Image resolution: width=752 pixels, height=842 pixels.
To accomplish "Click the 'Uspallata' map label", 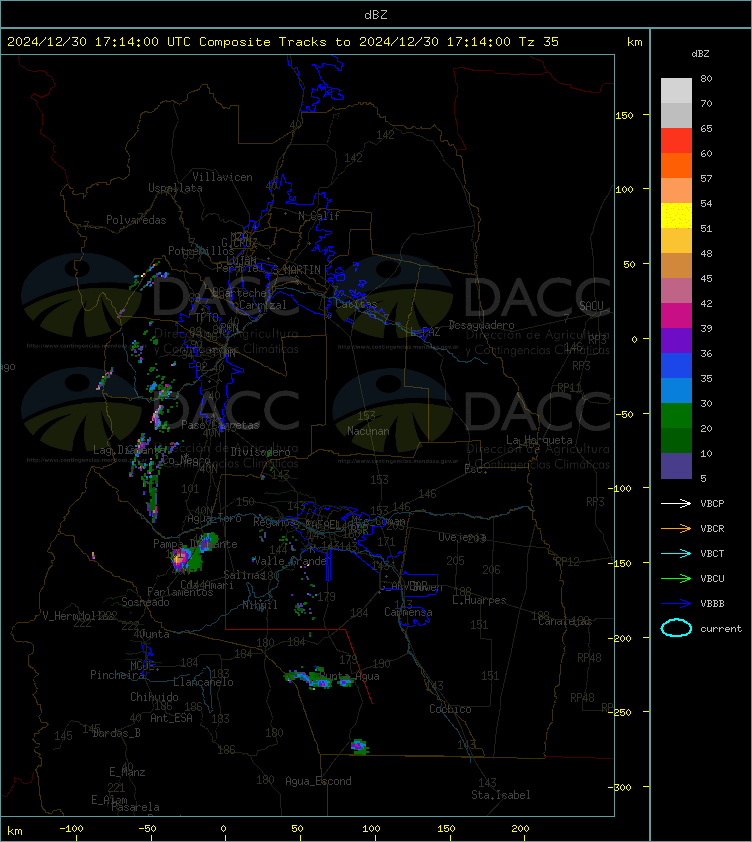I will pyautogui.click(x=175, y=188).
